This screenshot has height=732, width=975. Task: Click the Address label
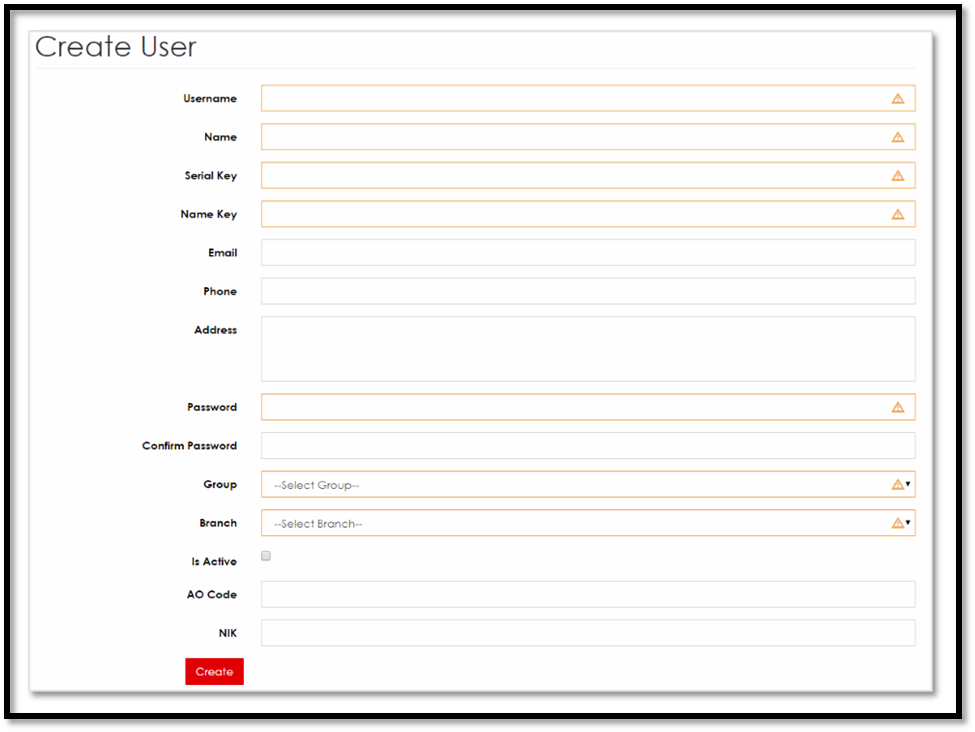[216, 330]
